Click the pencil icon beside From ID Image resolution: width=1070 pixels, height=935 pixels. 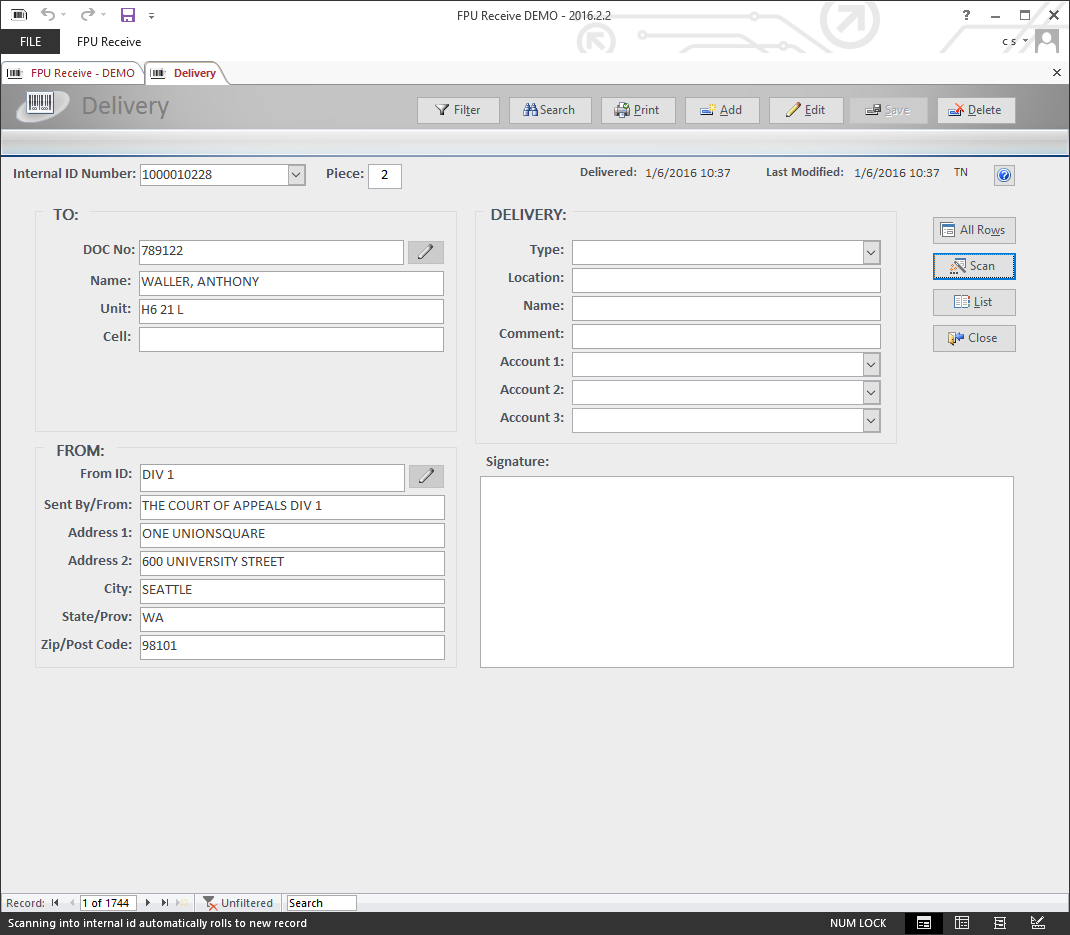(425, 477)
